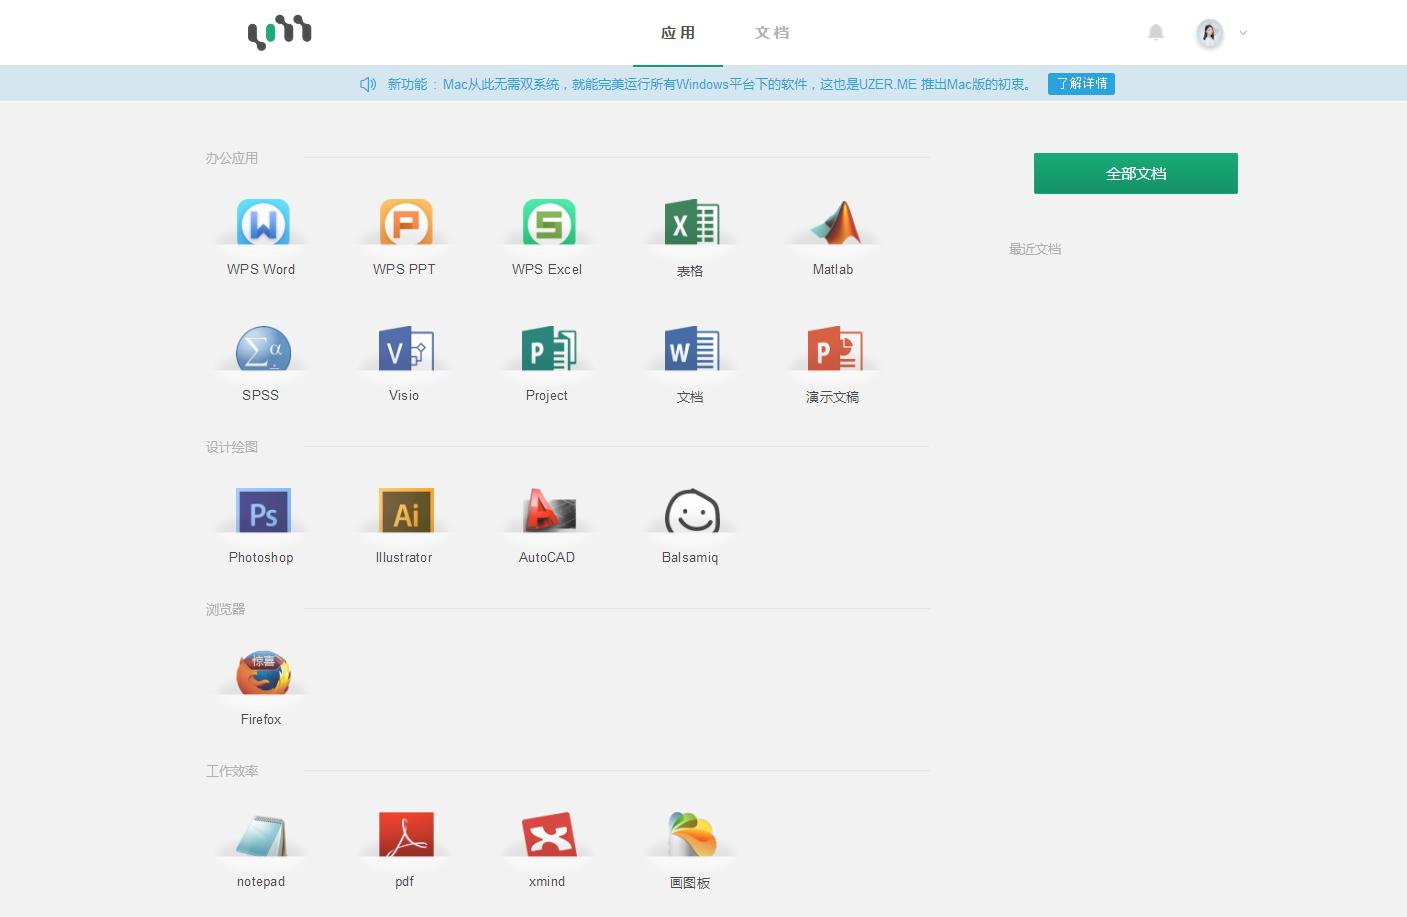The height and width of the screenshot is (917, 1407).
Task: Launch the WPS PPT app icon
Action: click(x=405, y=222)
